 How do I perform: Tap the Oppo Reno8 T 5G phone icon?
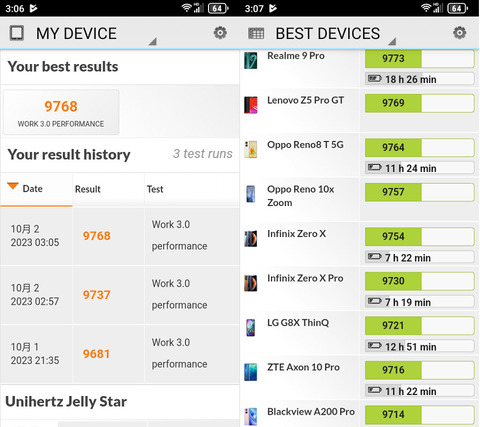point(250,149)
